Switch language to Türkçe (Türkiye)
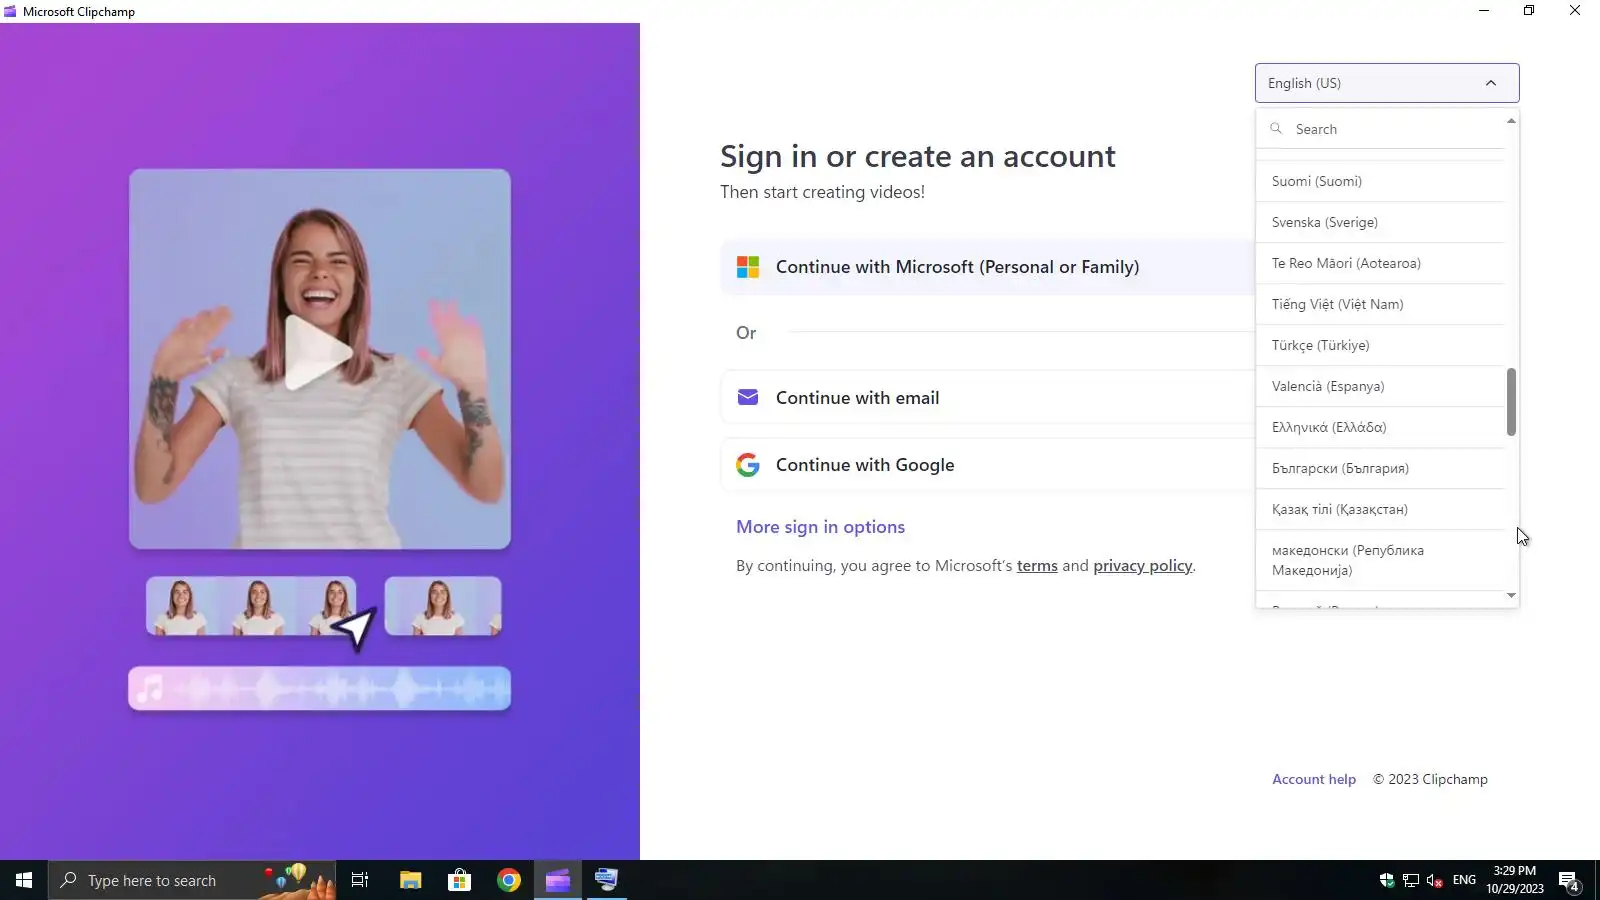The height and width of the screenshot is (900, 1600). (x=1380, y=345)
